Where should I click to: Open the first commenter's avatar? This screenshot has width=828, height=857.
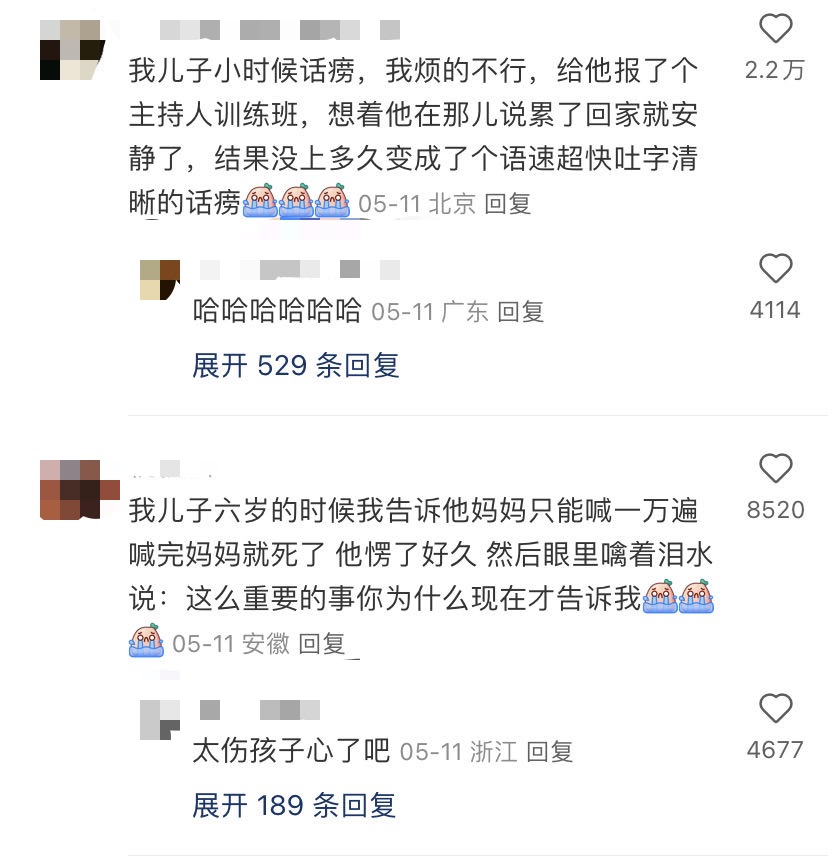click(72, 50)
